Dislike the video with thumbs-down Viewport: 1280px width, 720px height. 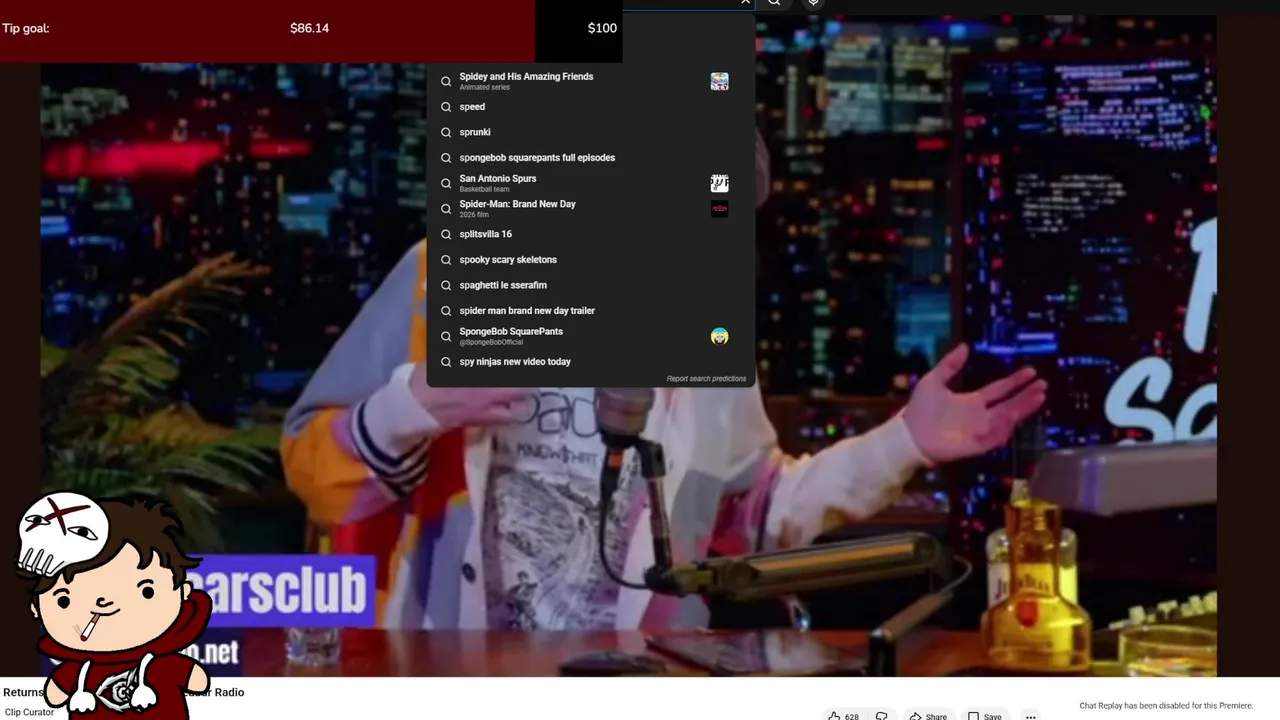pyautogui.click(x=881, y=716)
